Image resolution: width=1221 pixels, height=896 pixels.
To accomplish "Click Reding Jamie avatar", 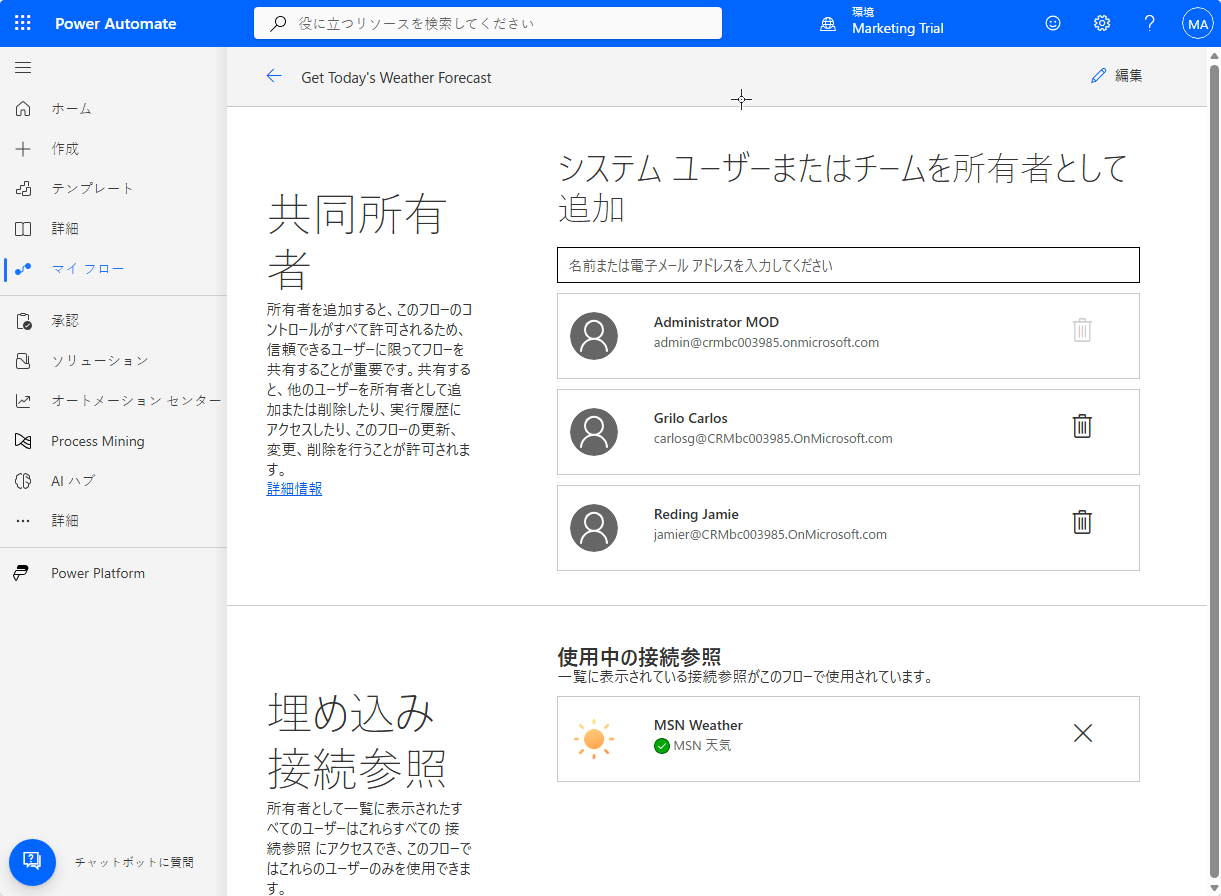I will [594, 528].
